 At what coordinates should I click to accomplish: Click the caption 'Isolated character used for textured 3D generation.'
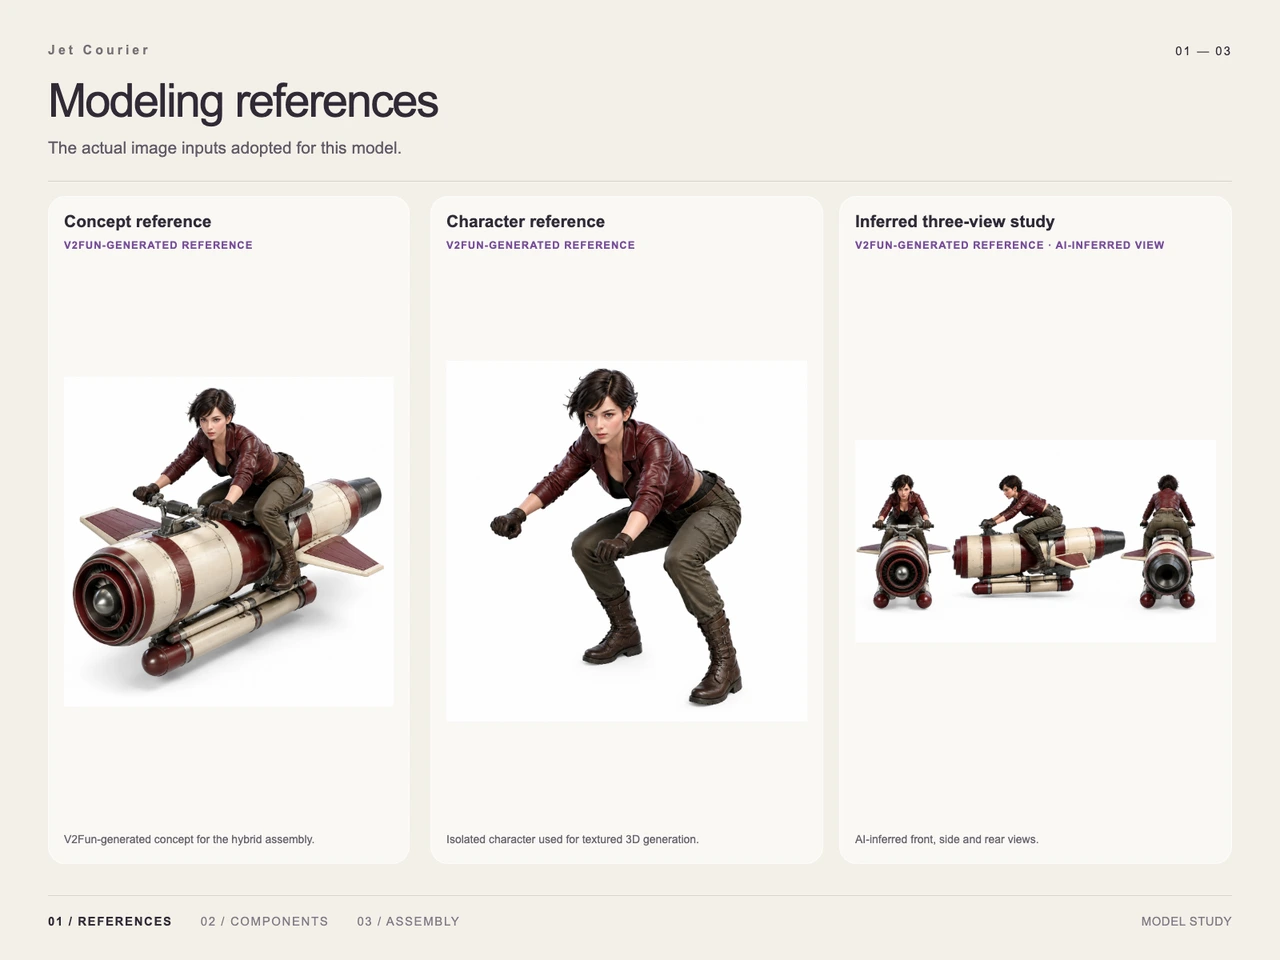pos(573,839)
